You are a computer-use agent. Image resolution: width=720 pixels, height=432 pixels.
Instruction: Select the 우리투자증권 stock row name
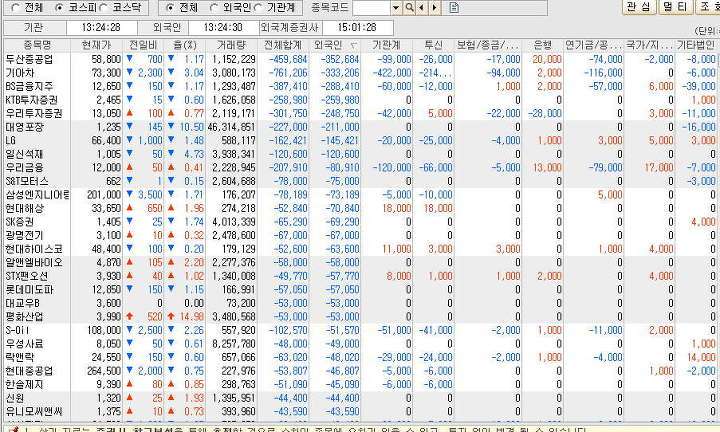tap(34, 113)
